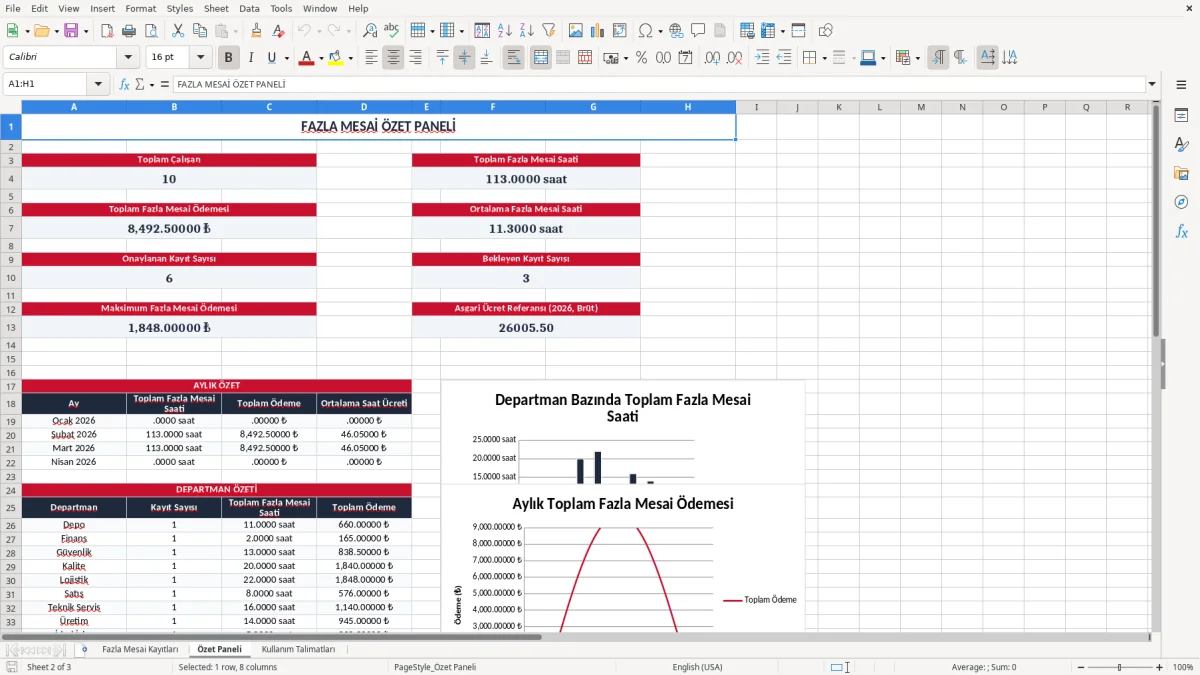The width and height of the screenshot is (1200, 675).
Task: Select column D header
Action: [x=364, y=107]
